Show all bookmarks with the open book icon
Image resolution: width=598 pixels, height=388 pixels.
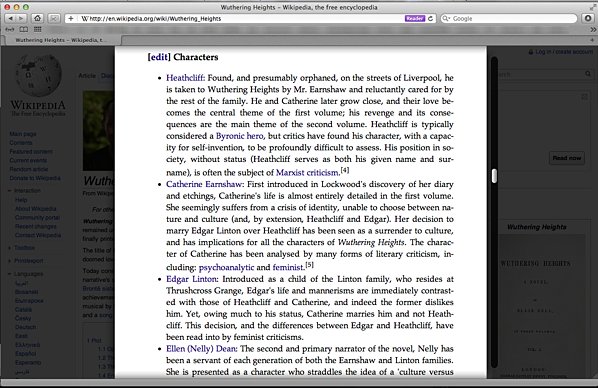click(x=24, y=29)
